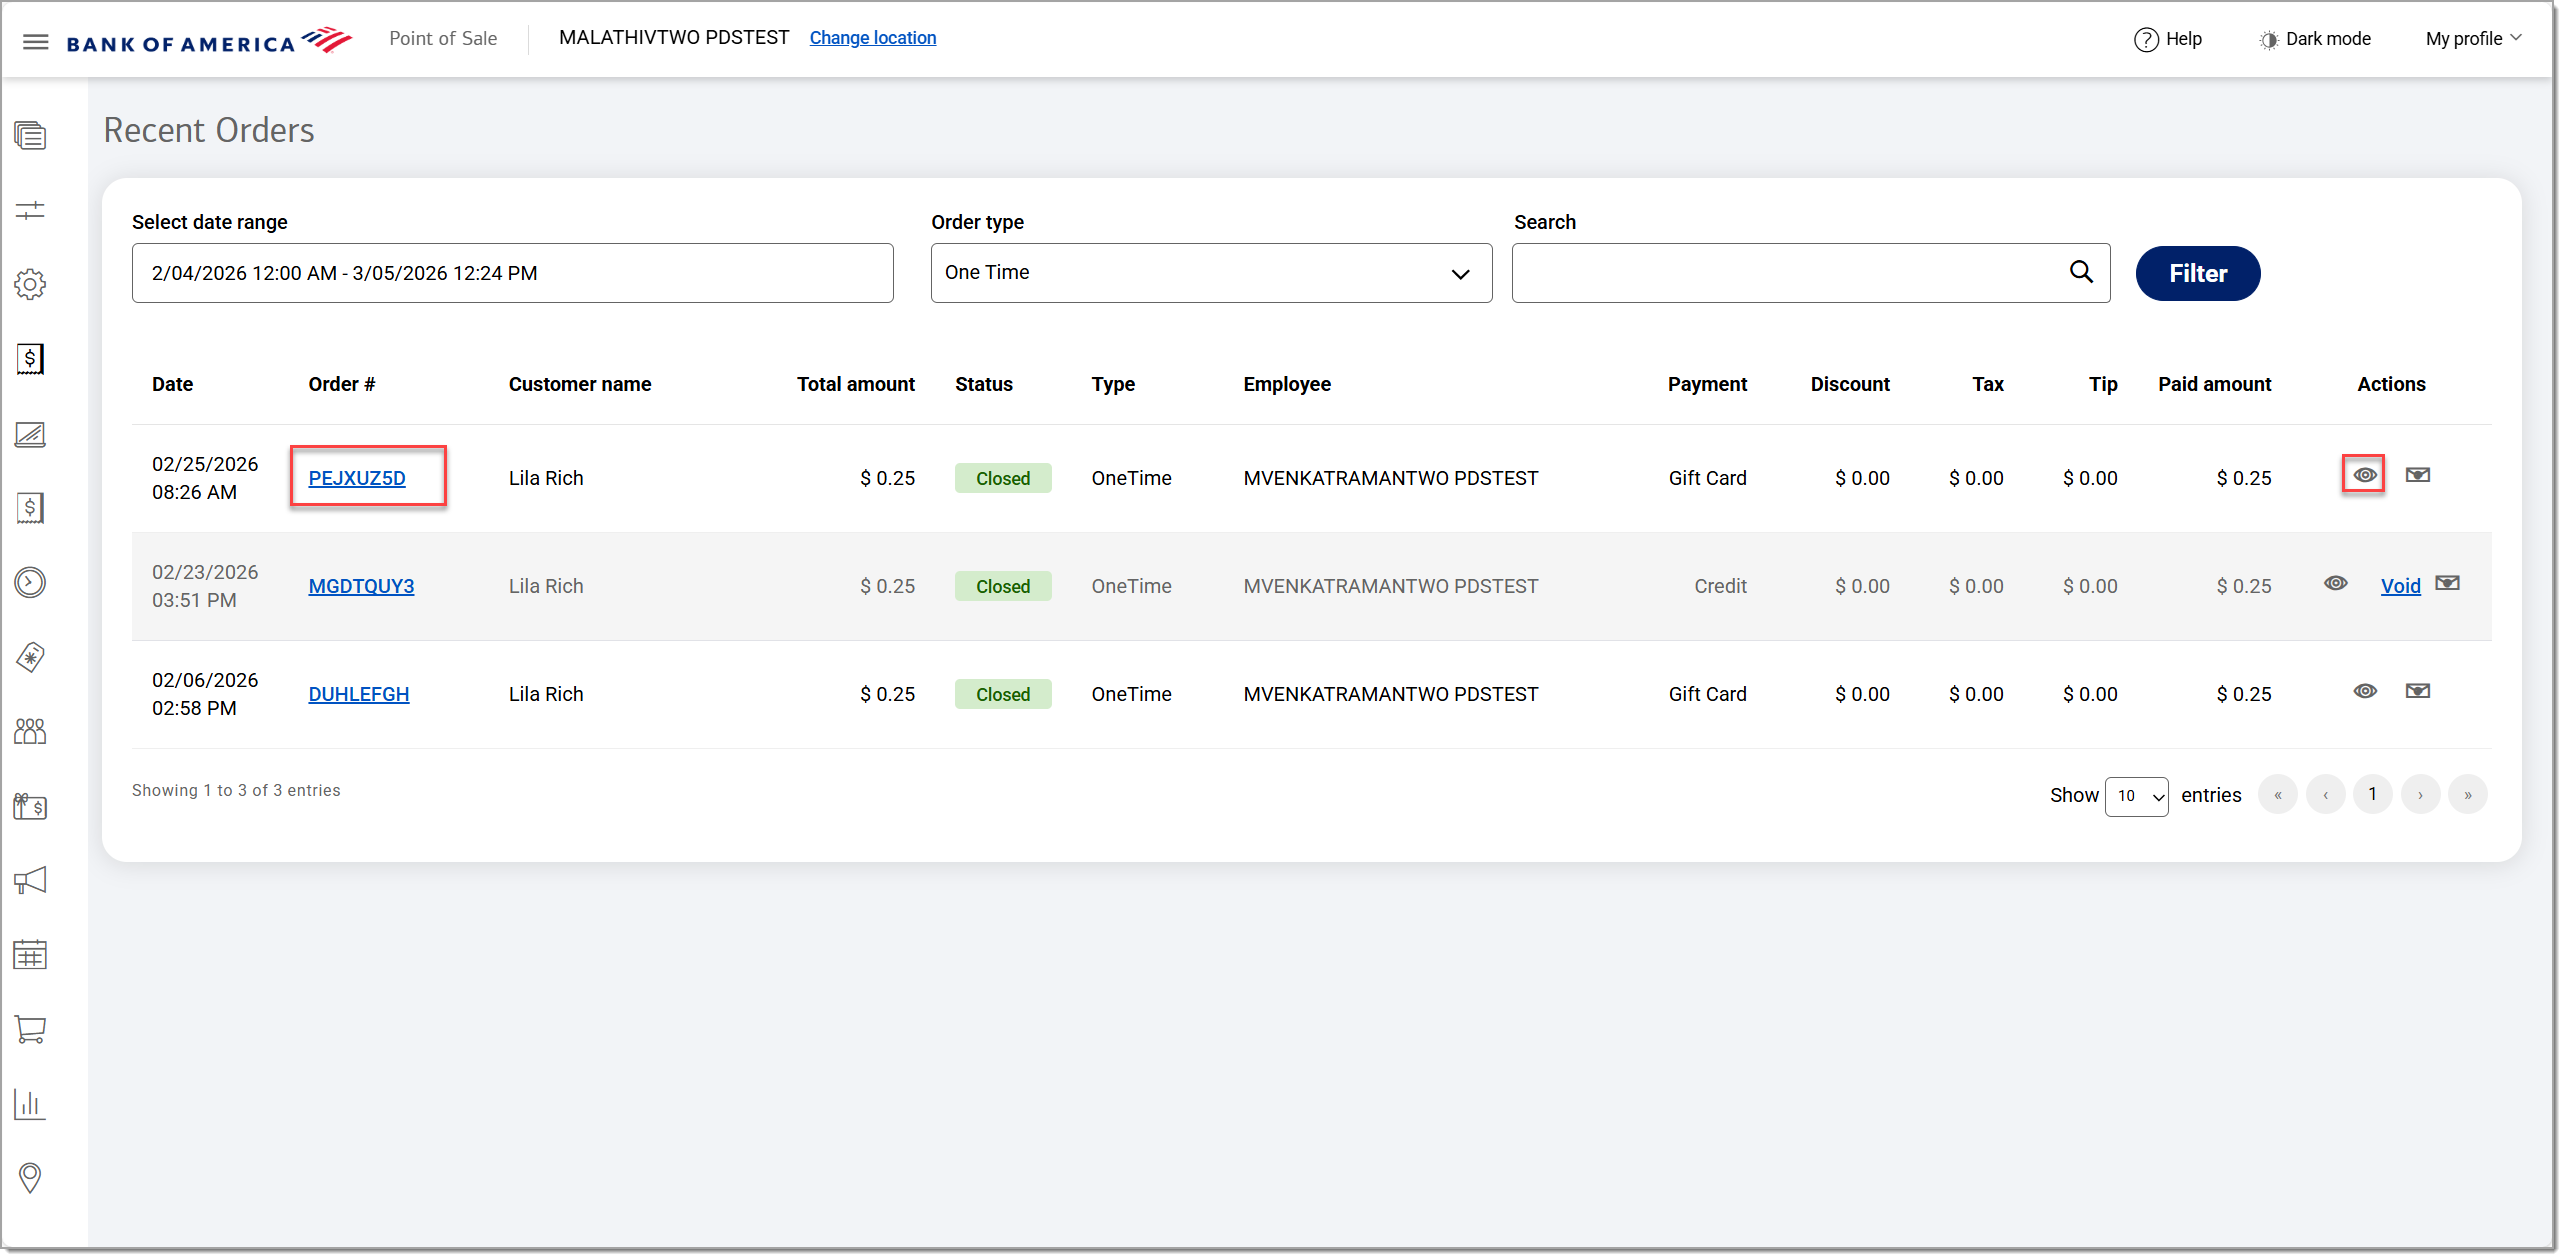Open the shopping cart icon in the sidebar

30,1030
